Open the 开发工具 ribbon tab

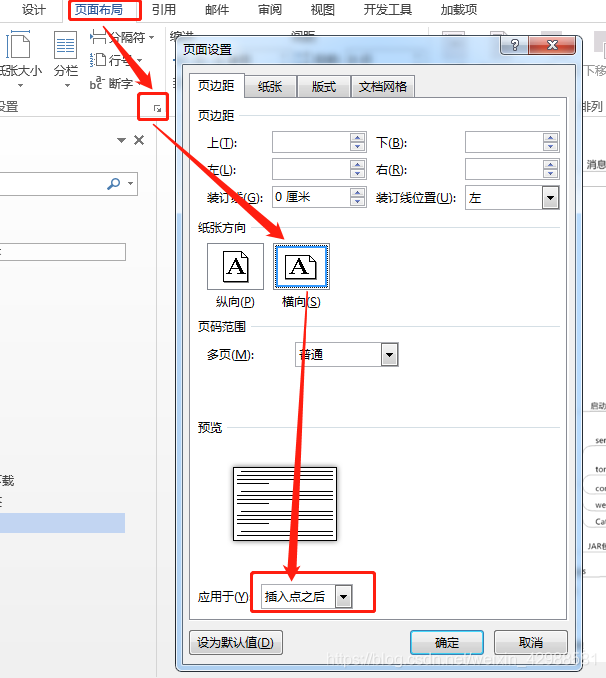[x=388, y=10]
